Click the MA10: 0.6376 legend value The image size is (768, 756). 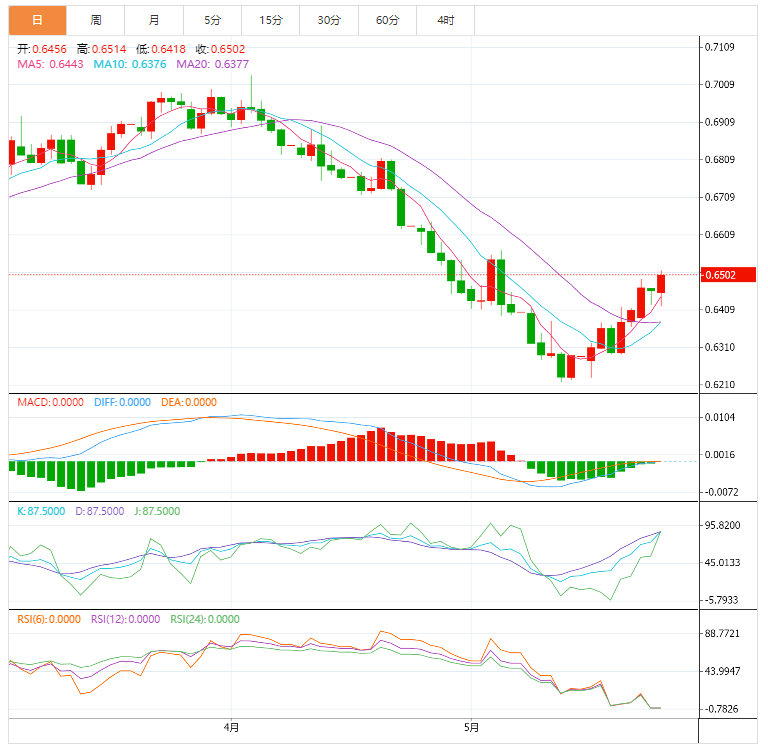pyautogui.click(x=130, y=64)
